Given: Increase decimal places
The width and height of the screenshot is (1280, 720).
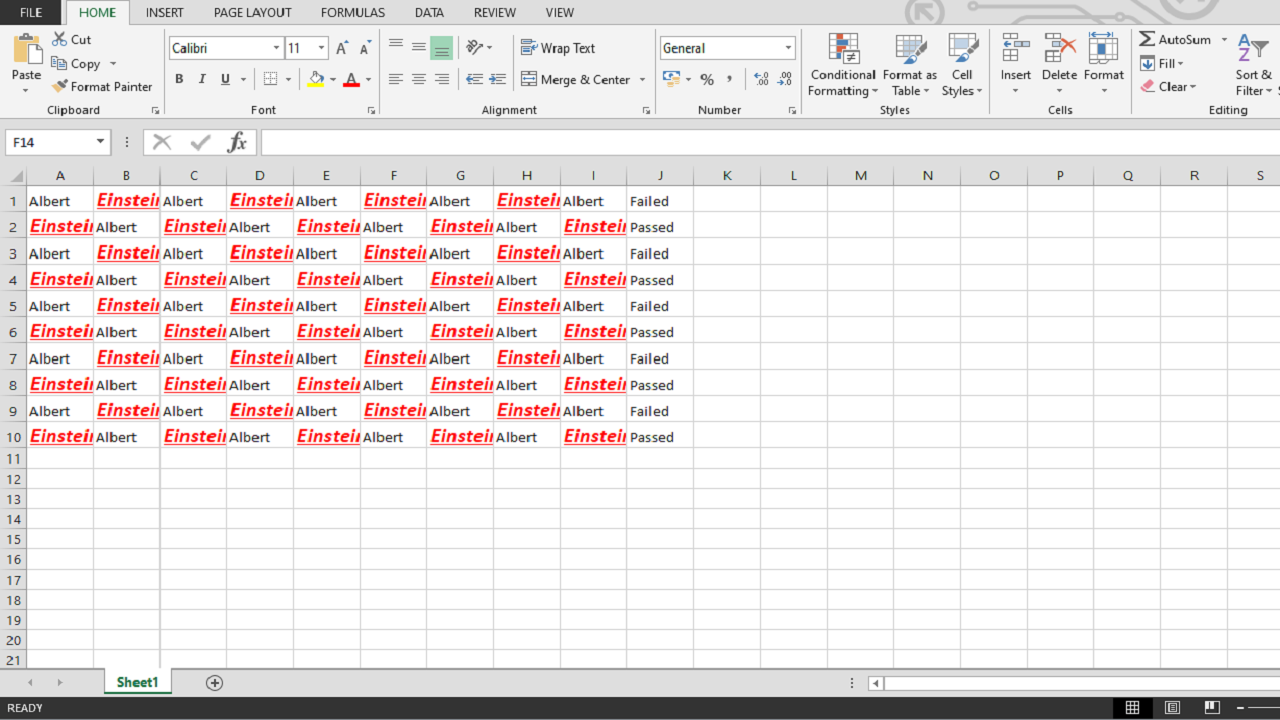Looking at the screenshot, I should click(761, 79).
